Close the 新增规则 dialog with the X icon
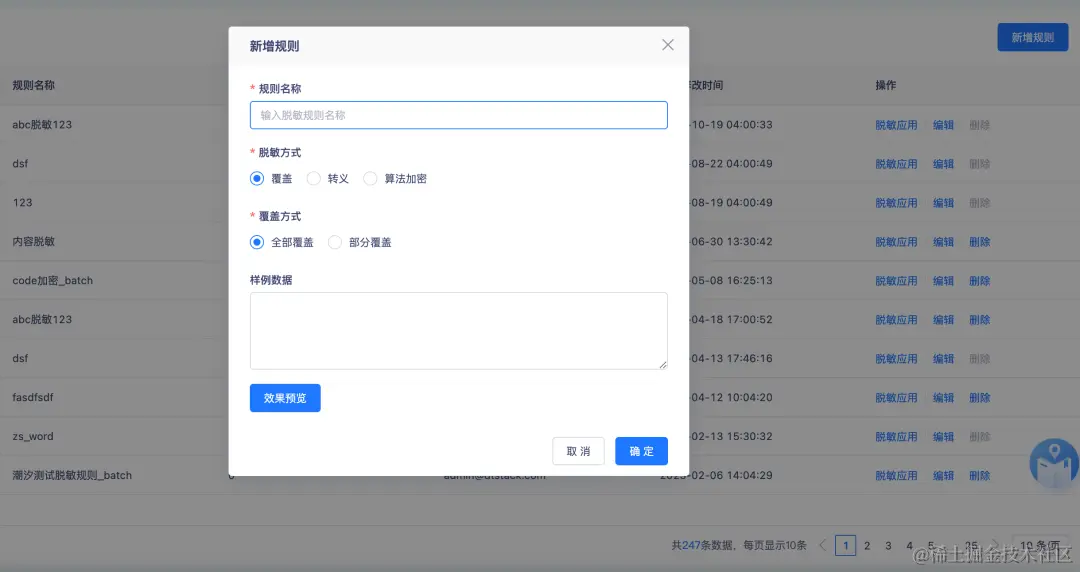The width and height of the screenshot is (1080, 572). (667, 45)
